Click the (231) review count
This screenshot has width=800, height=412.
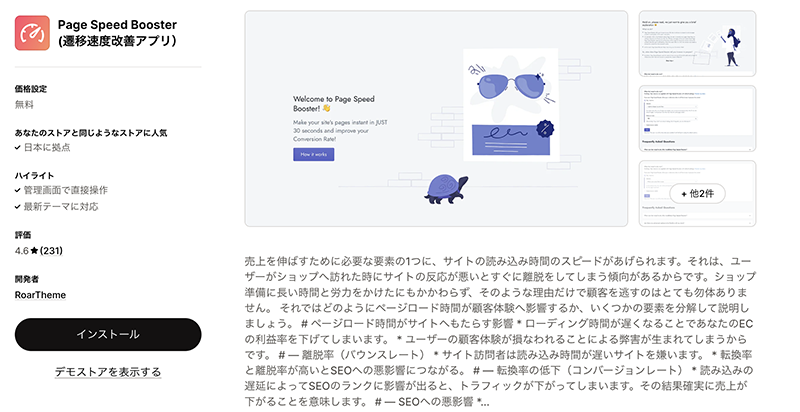click(x=51, y=250)
